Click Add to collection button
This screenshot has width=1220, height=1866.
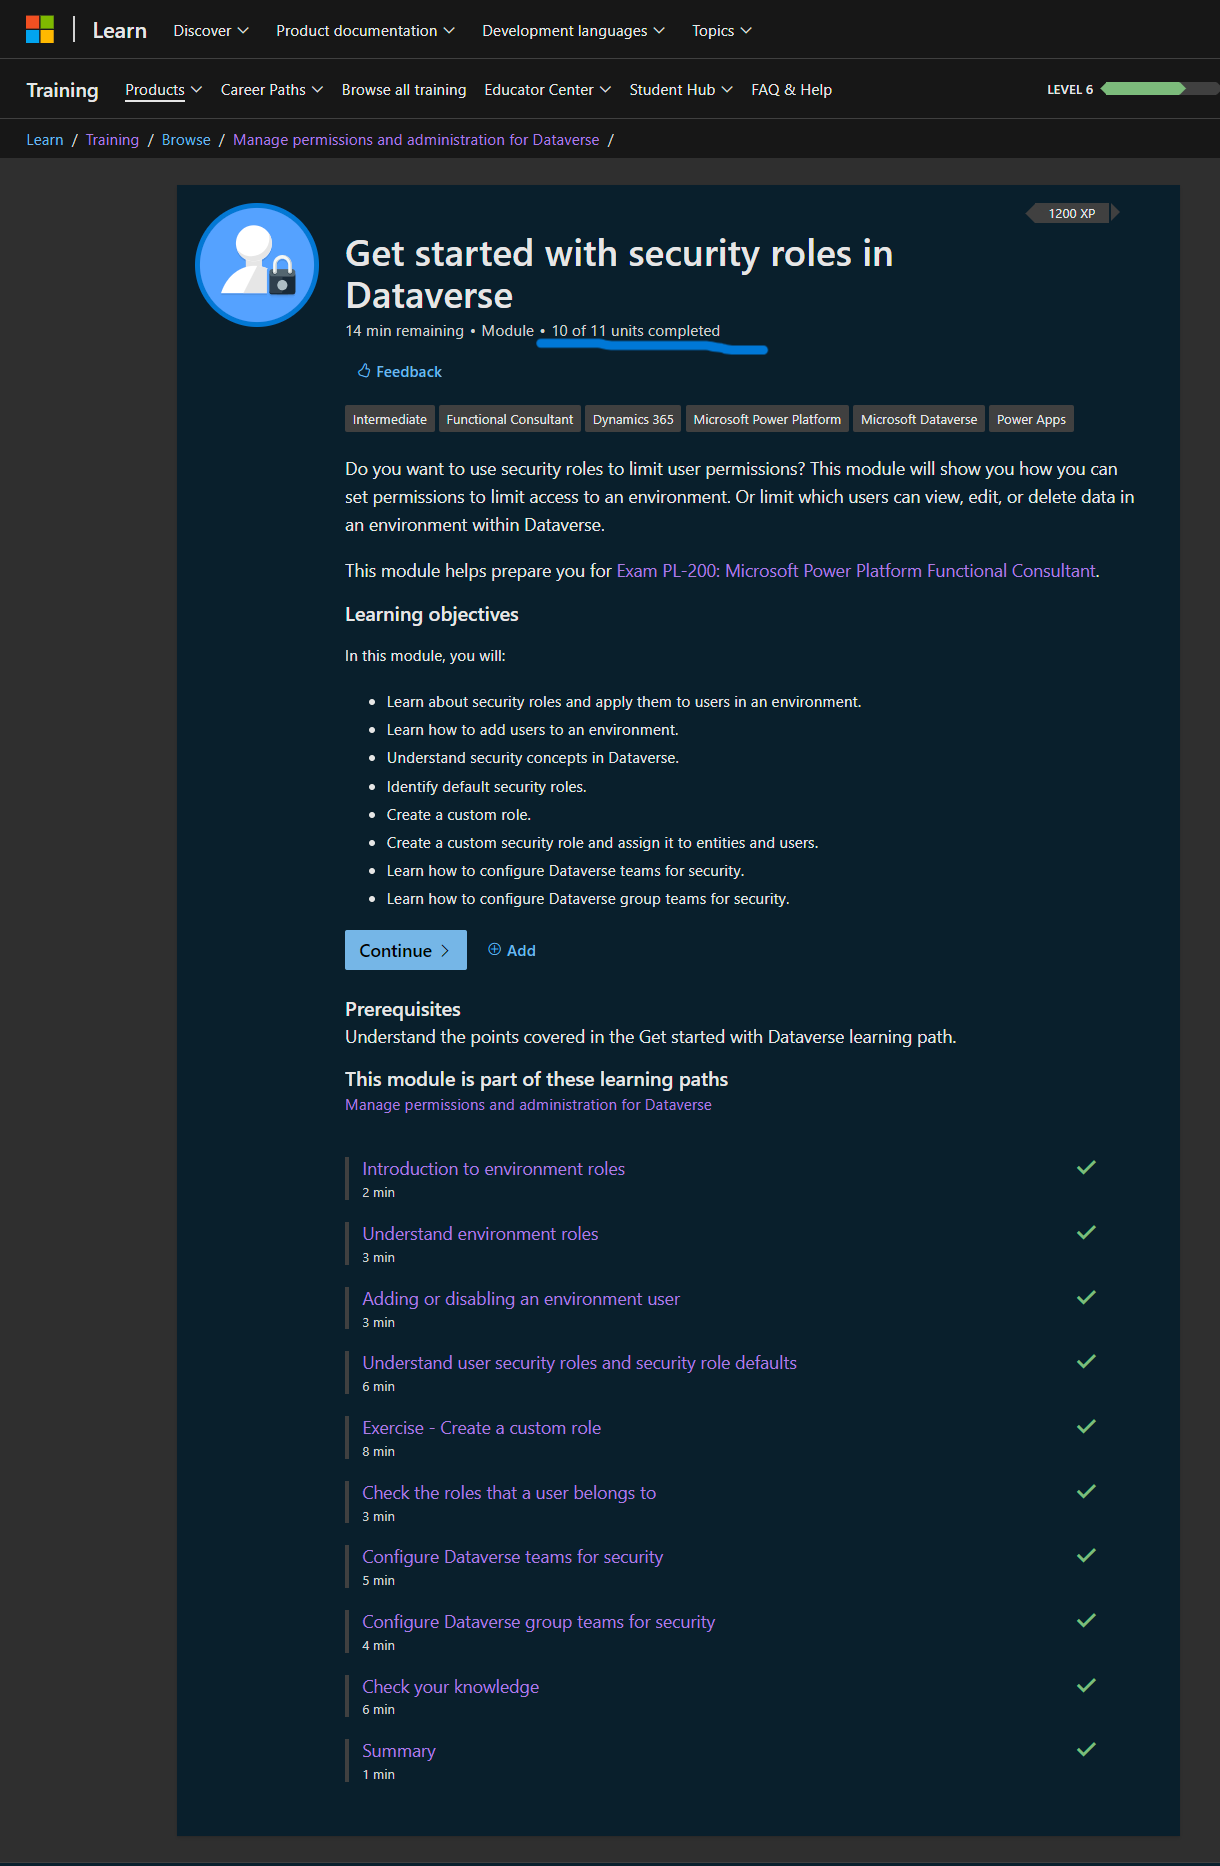click(x=512, y=950)
